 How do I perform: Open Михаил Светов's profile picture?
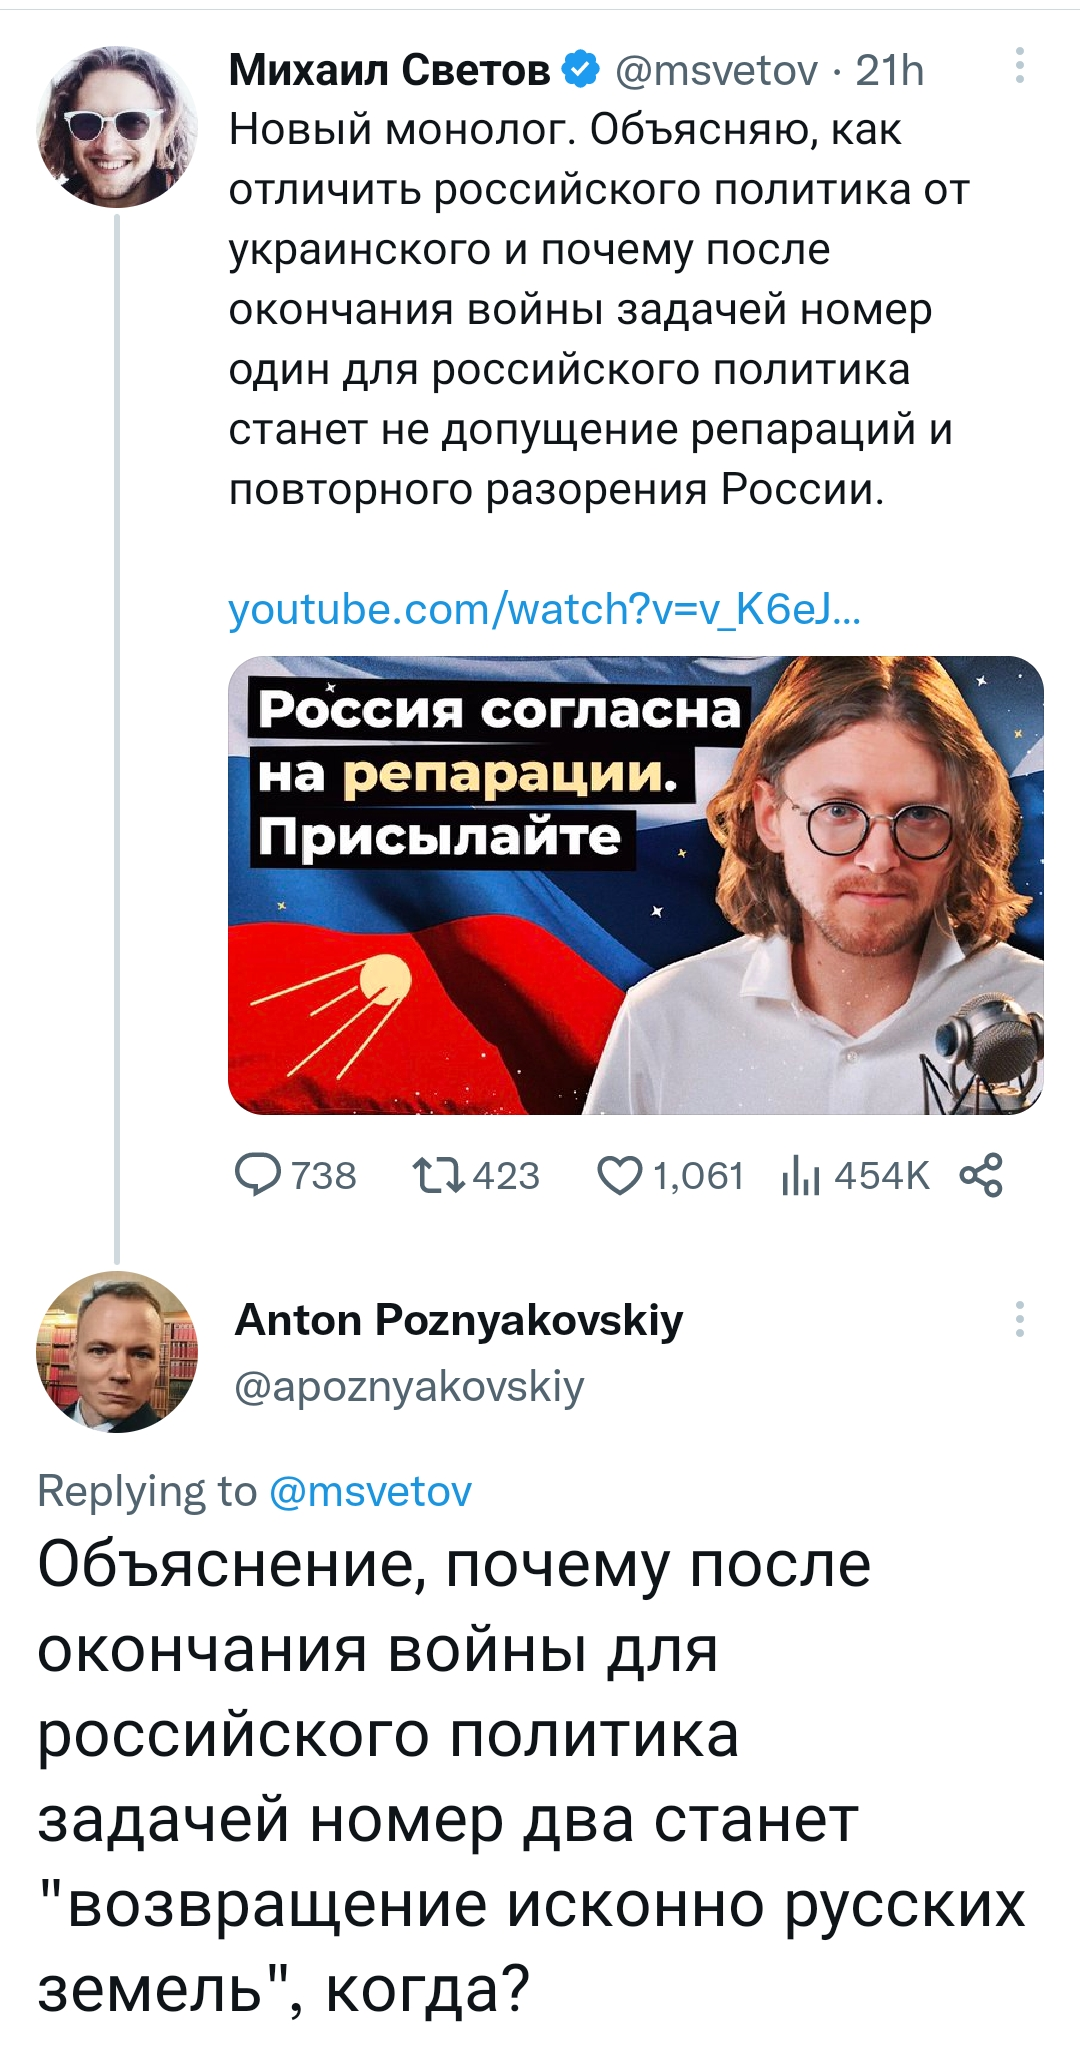(x=117, y=127)
